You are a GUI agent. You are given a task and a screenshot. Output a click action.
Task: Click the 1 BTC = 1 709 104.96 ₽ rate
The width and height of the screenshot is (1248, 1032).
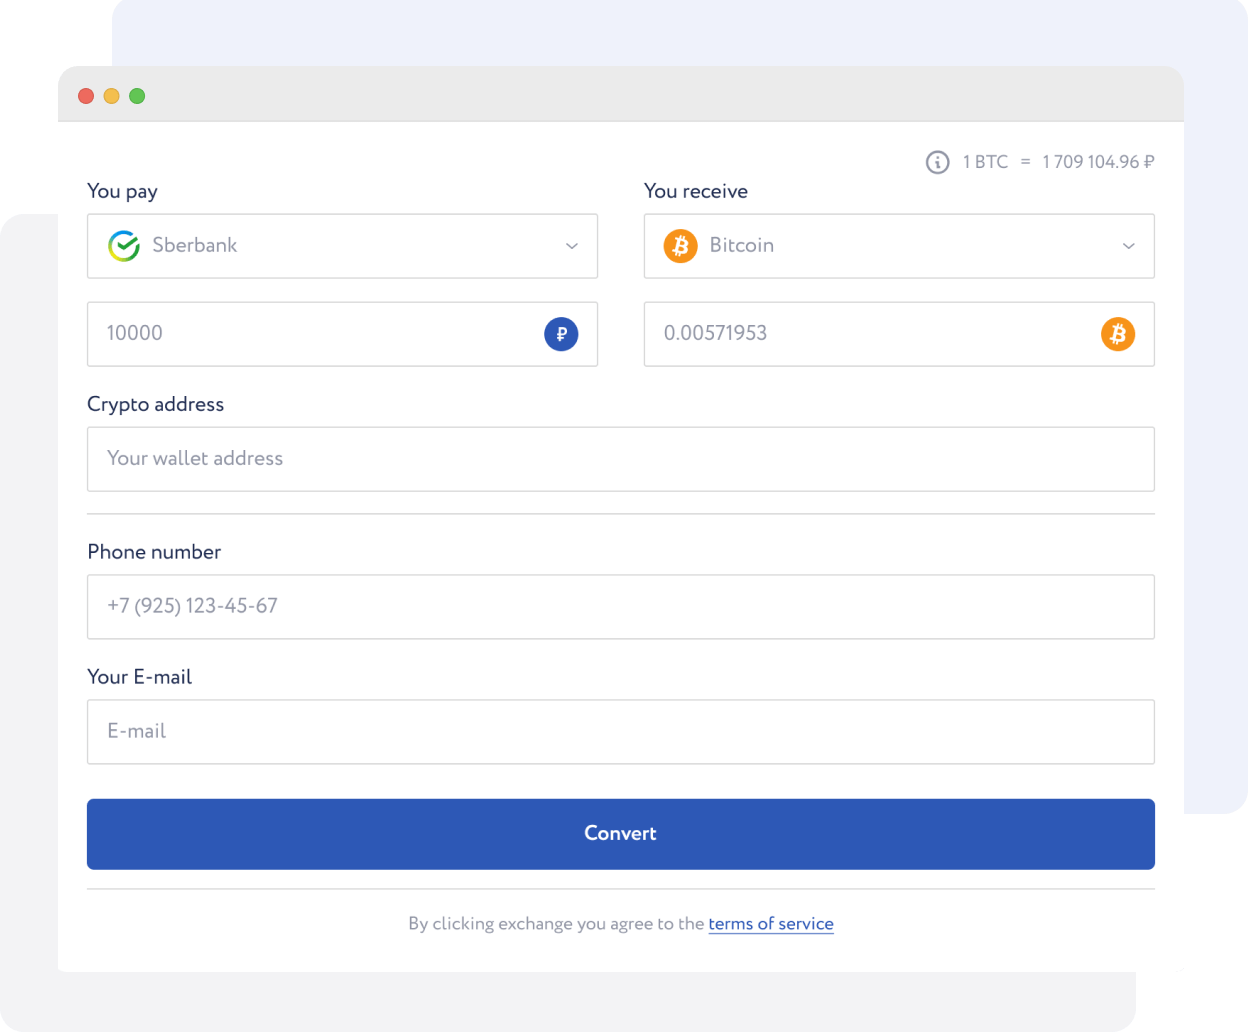pos(1058,162)
